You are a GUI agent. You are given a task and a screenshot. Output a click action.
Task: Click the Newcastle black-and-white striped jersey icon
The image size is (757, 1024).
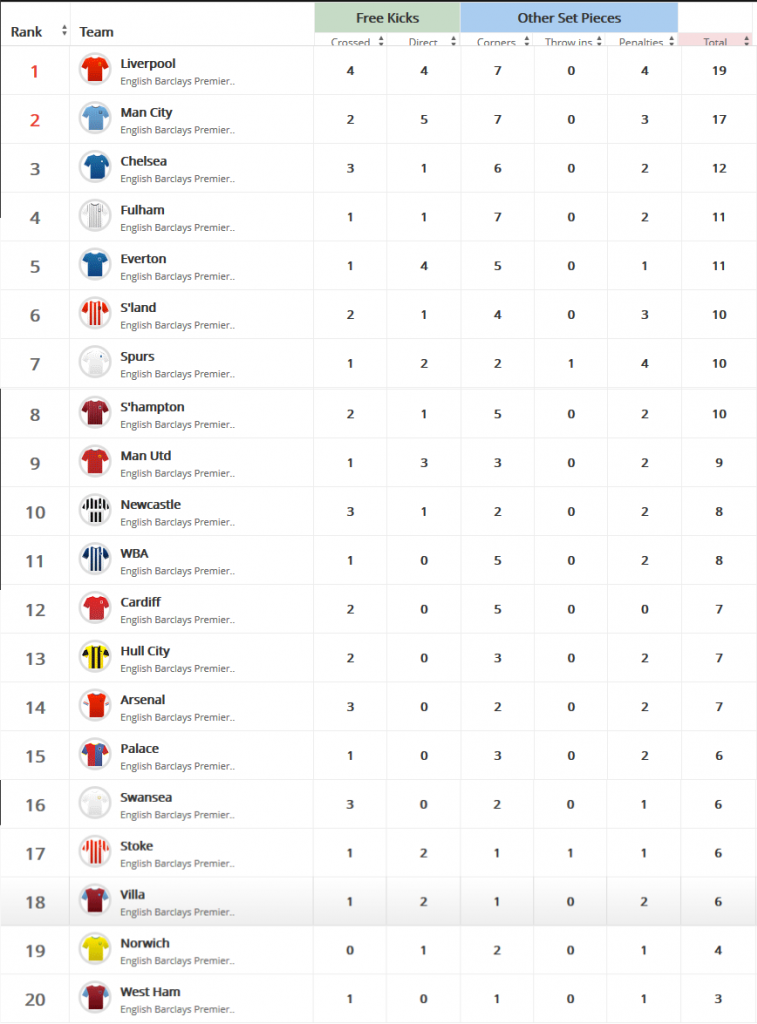[x=95, y=510]
